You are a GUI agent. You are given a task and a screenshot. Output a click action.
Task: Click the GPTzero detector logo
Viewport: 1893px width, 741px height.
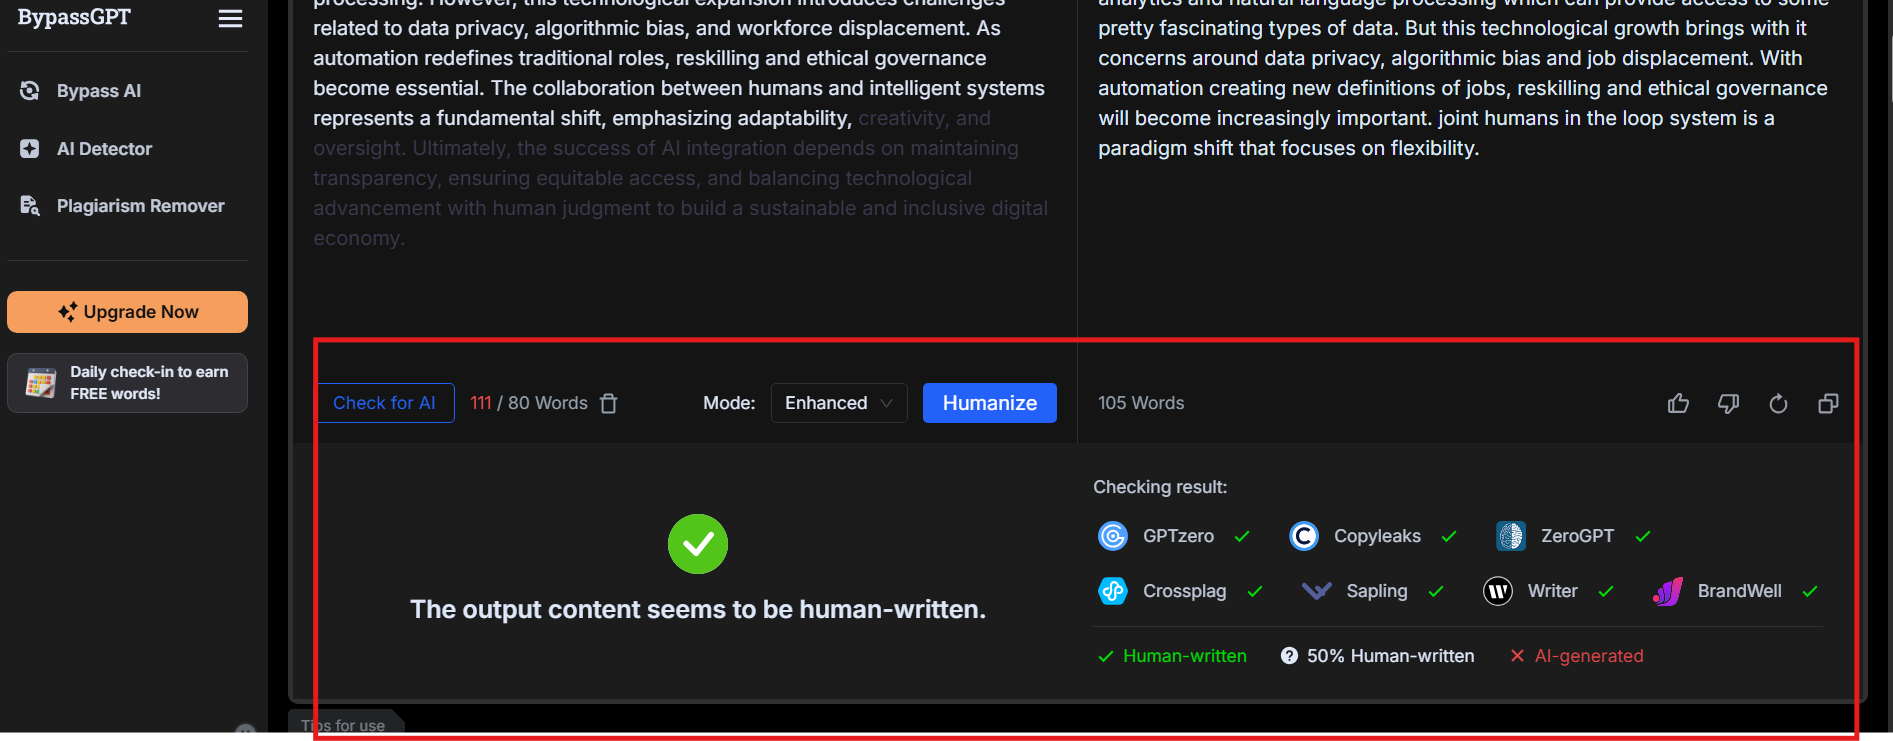[1112, 536]
